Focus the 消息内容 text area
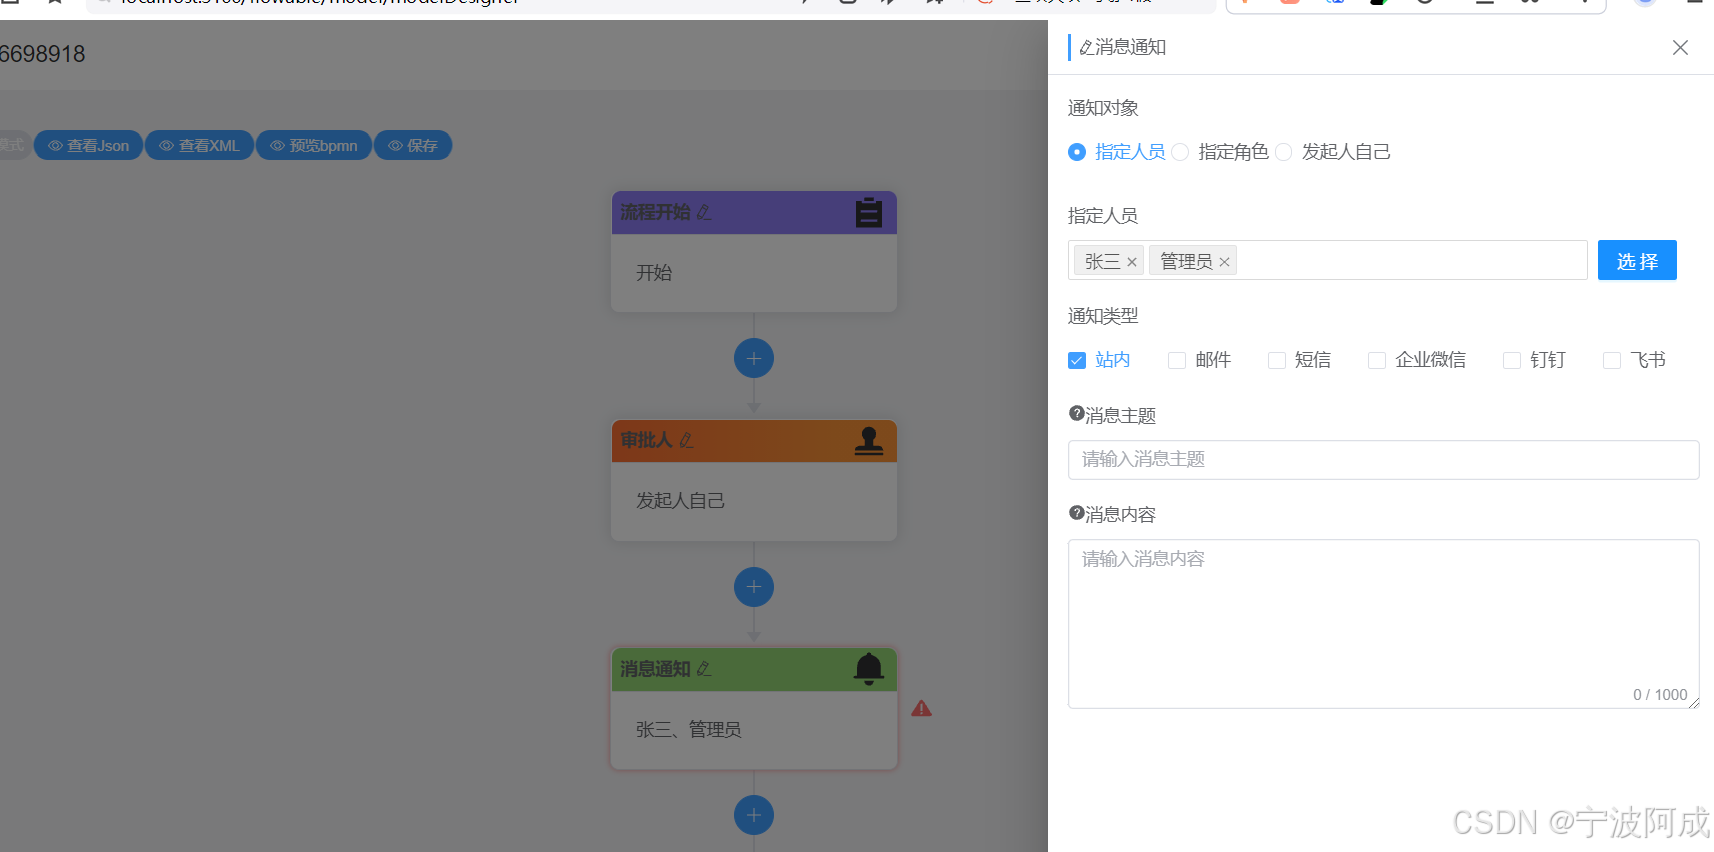The image size is (1714, 852). pos(1383,624)
